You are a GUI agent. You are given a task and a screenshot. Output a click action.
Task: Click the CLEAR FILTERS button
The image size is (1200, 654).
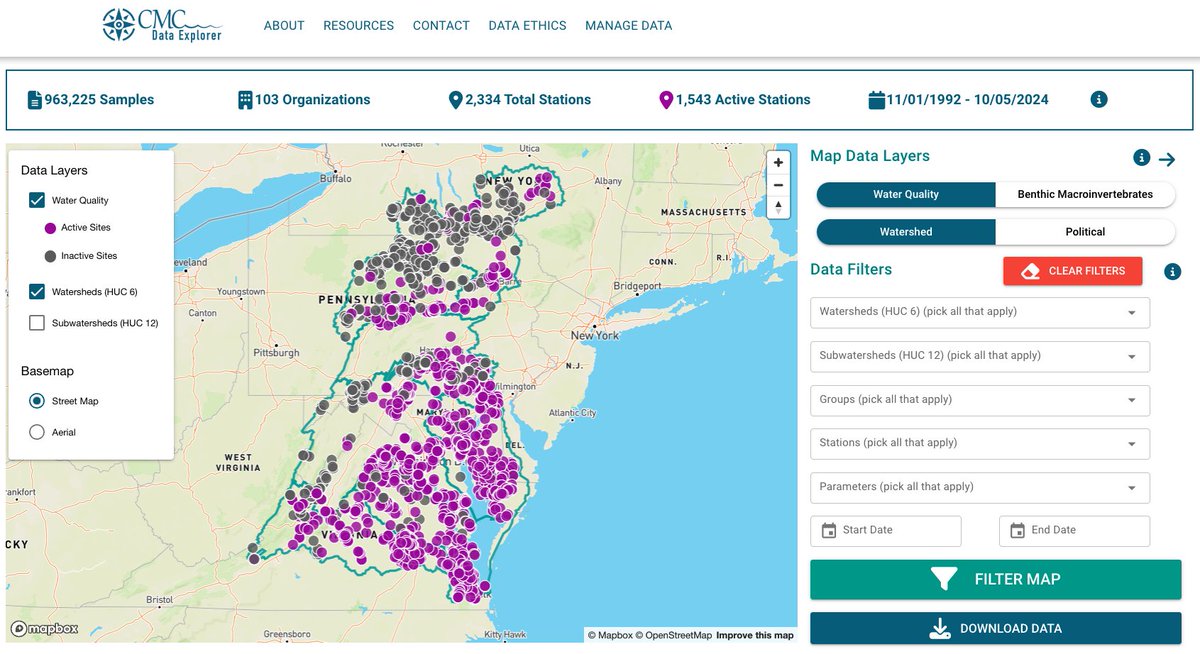point(1073,271)
